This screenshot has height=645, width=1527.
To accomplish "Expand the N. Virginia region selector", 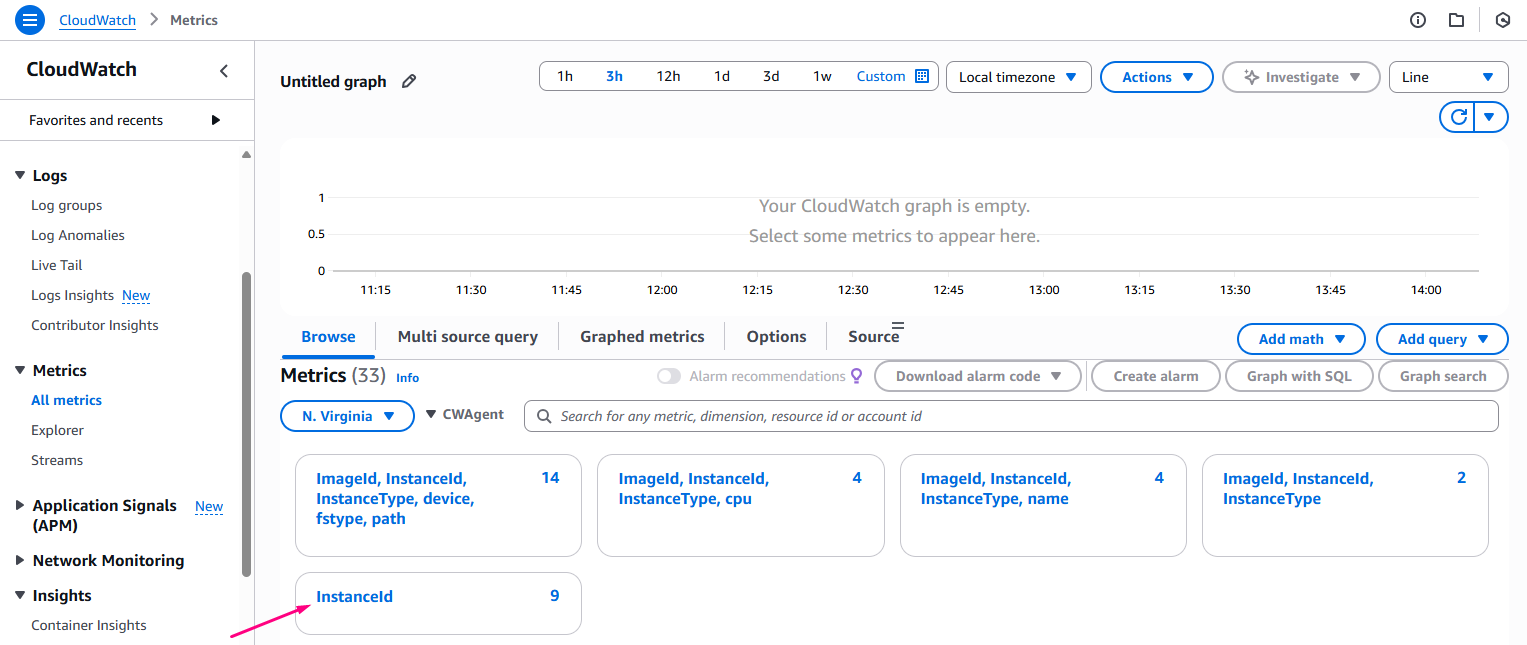I will [x=347, y=416].
